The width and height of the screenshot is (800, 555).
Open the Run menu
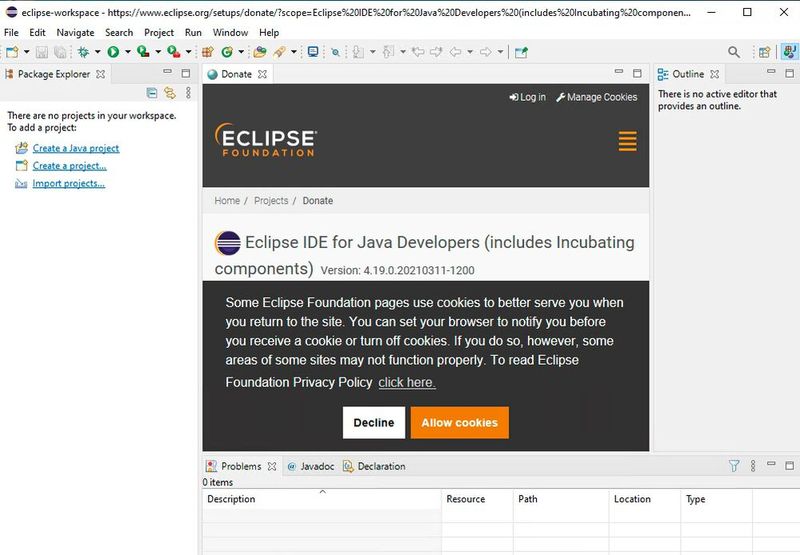(x=193, y=33)
